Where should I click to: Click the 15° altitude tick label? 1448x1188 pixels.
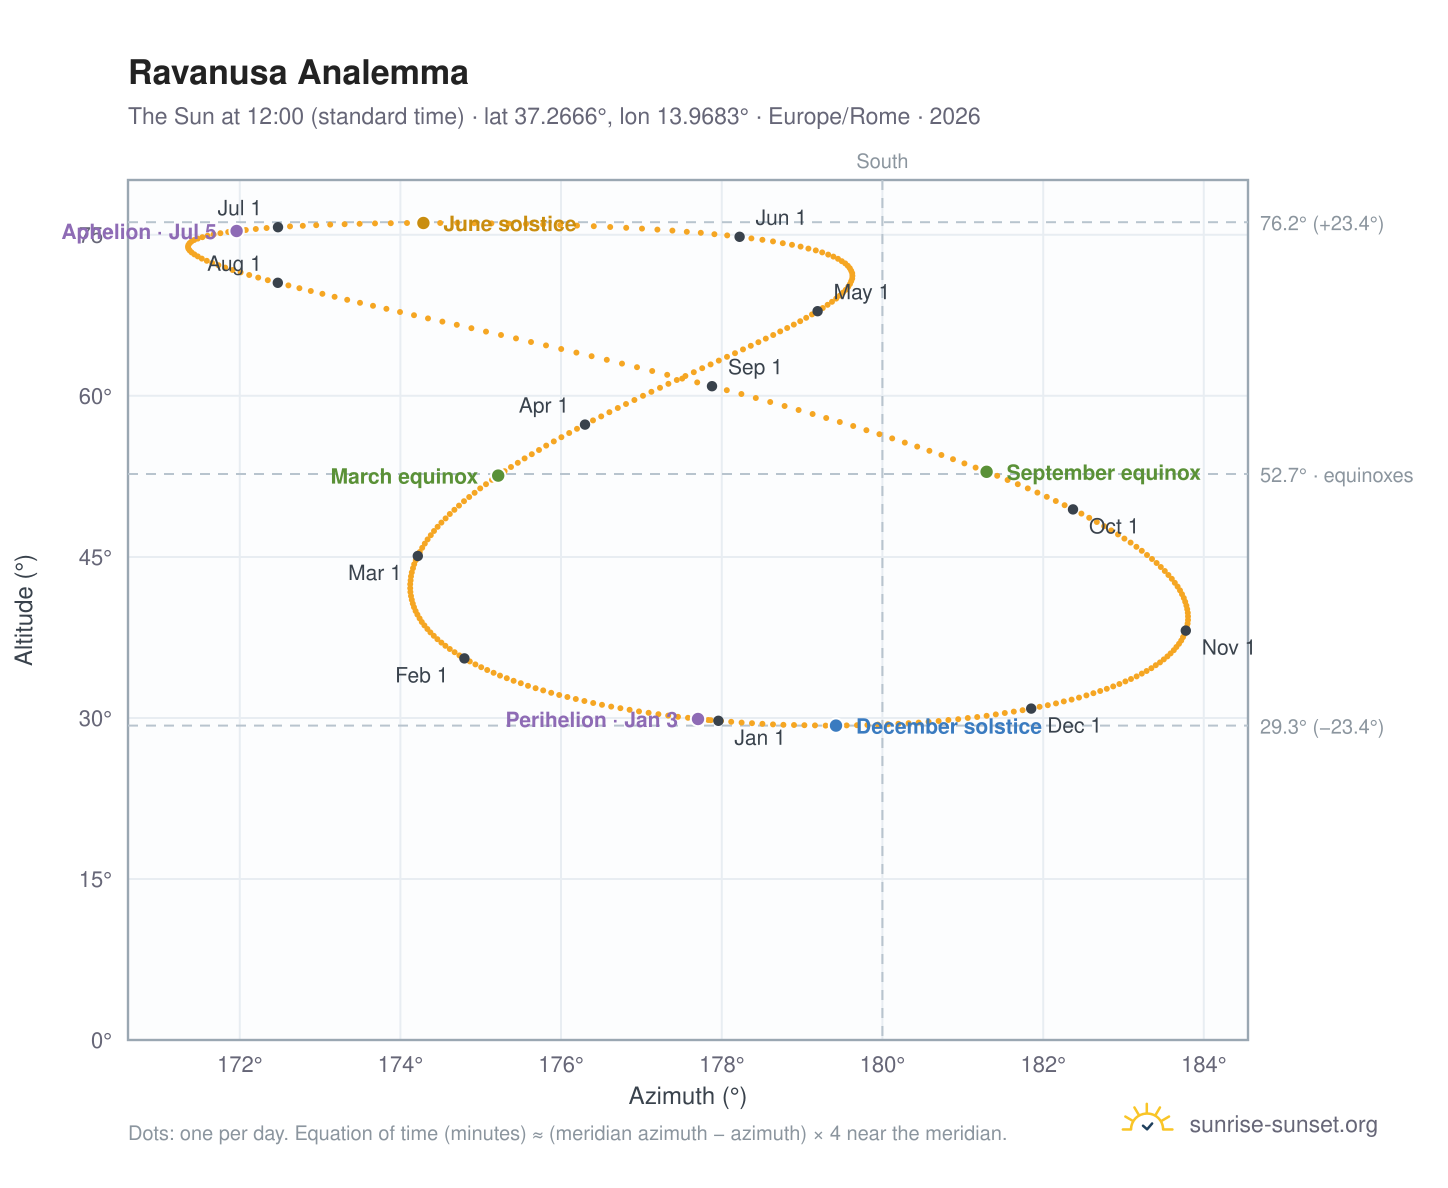tap(95, 880)
